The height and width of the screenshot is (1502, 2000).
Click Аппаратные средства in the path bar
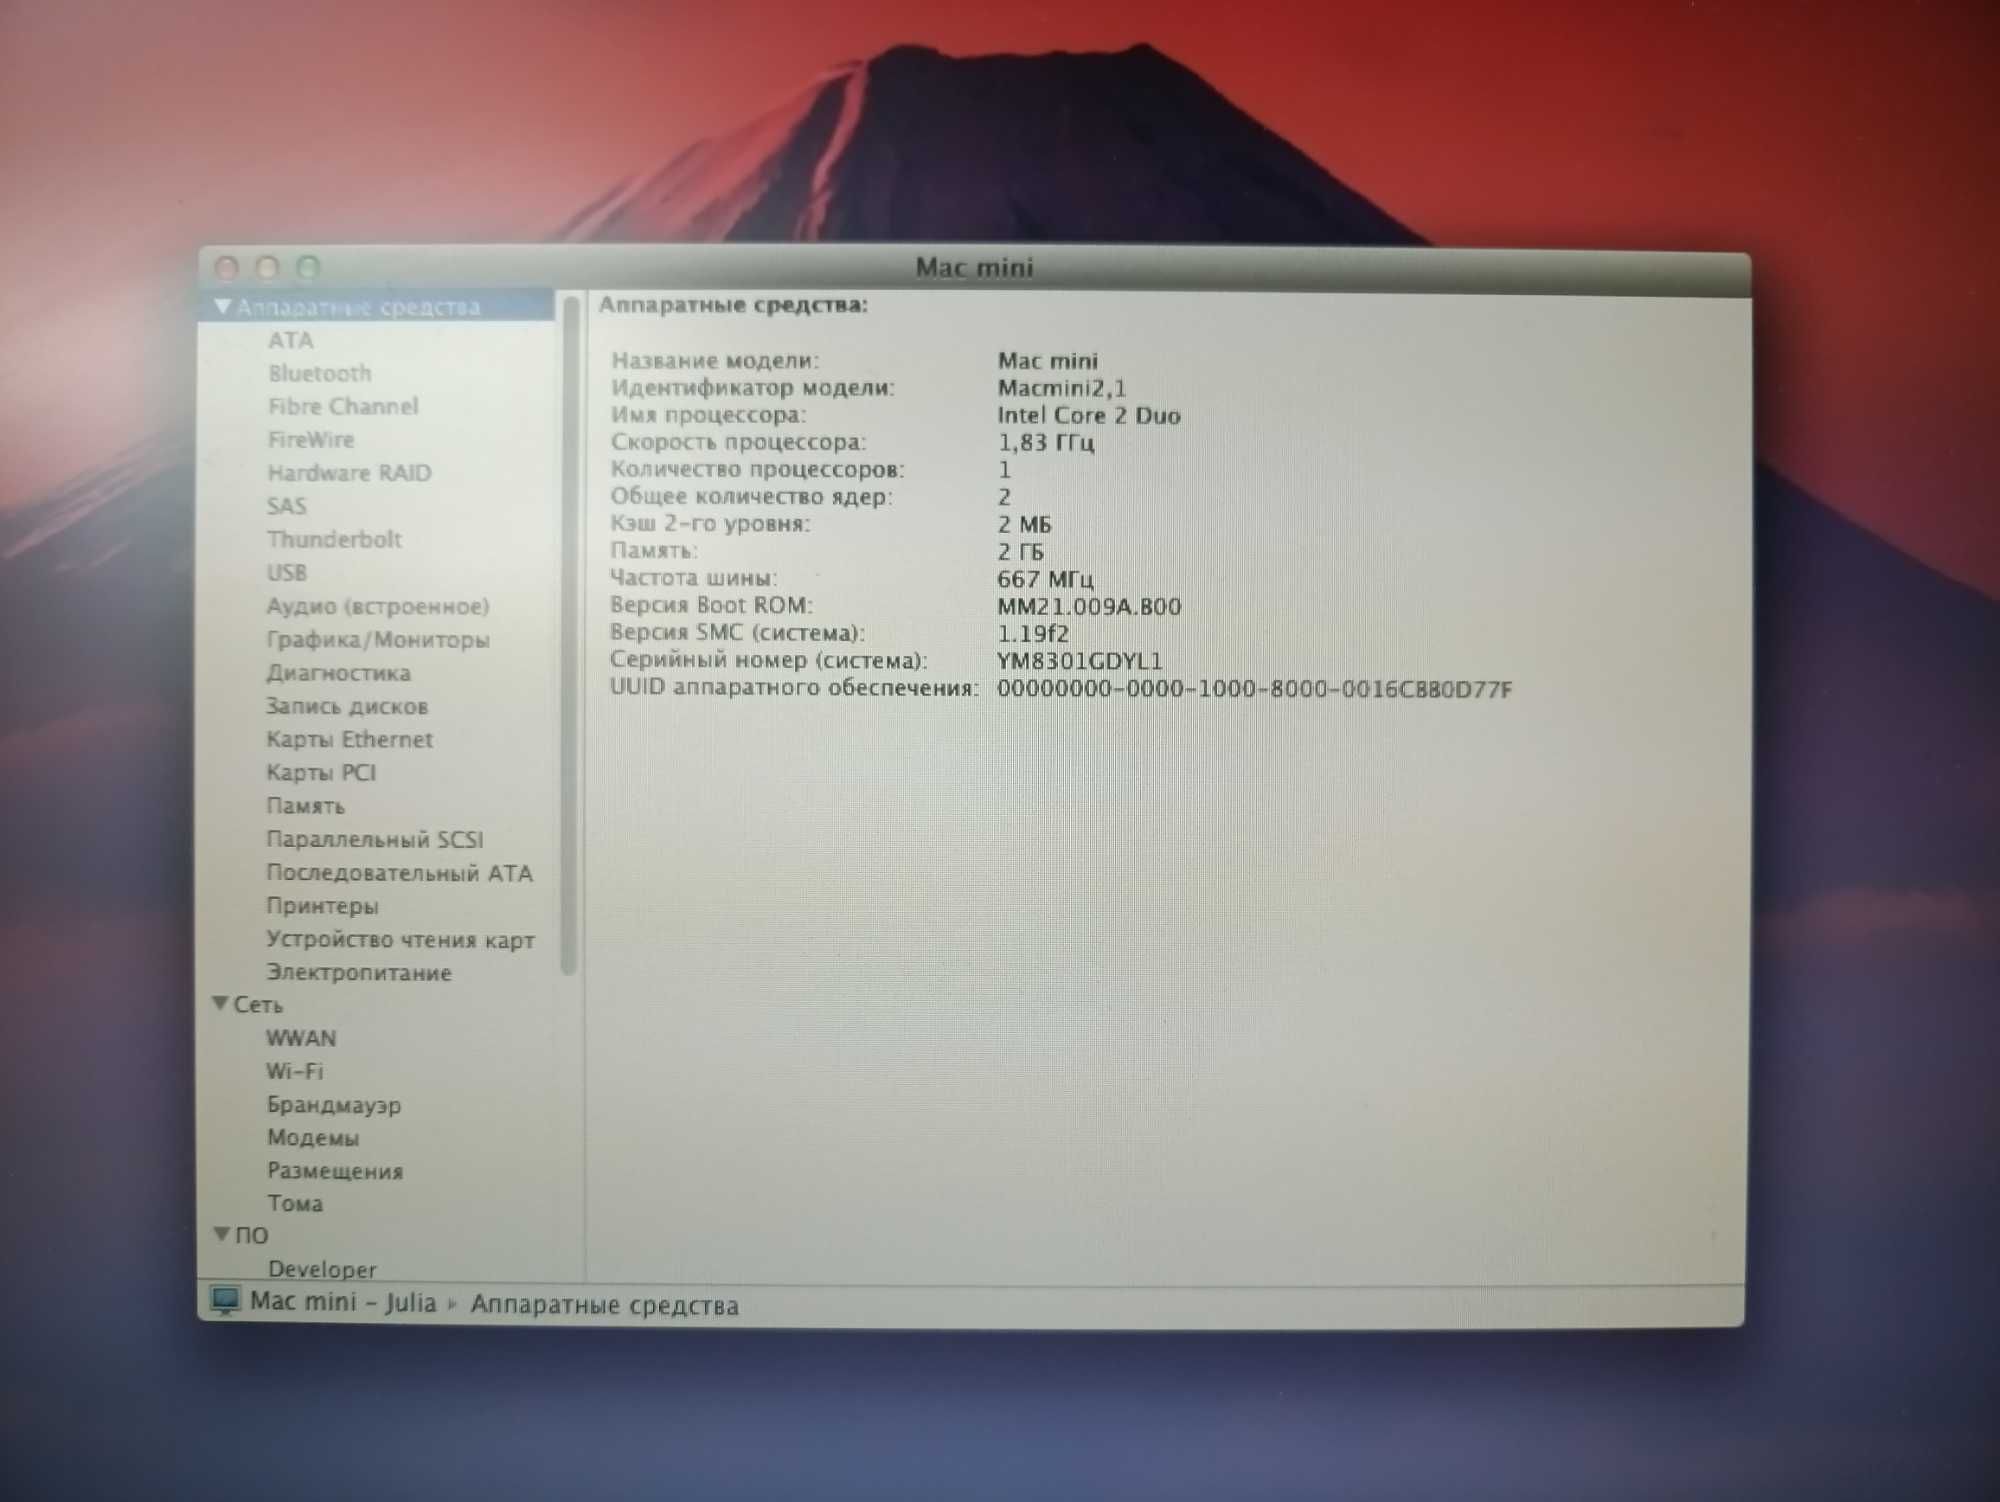pos(604,1305)
